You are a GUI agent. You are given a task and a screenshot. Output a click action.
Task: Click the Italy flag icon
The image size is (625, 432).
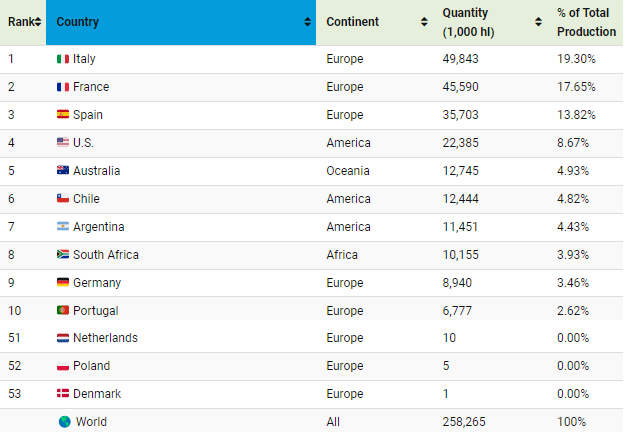[x=63, y=59]
